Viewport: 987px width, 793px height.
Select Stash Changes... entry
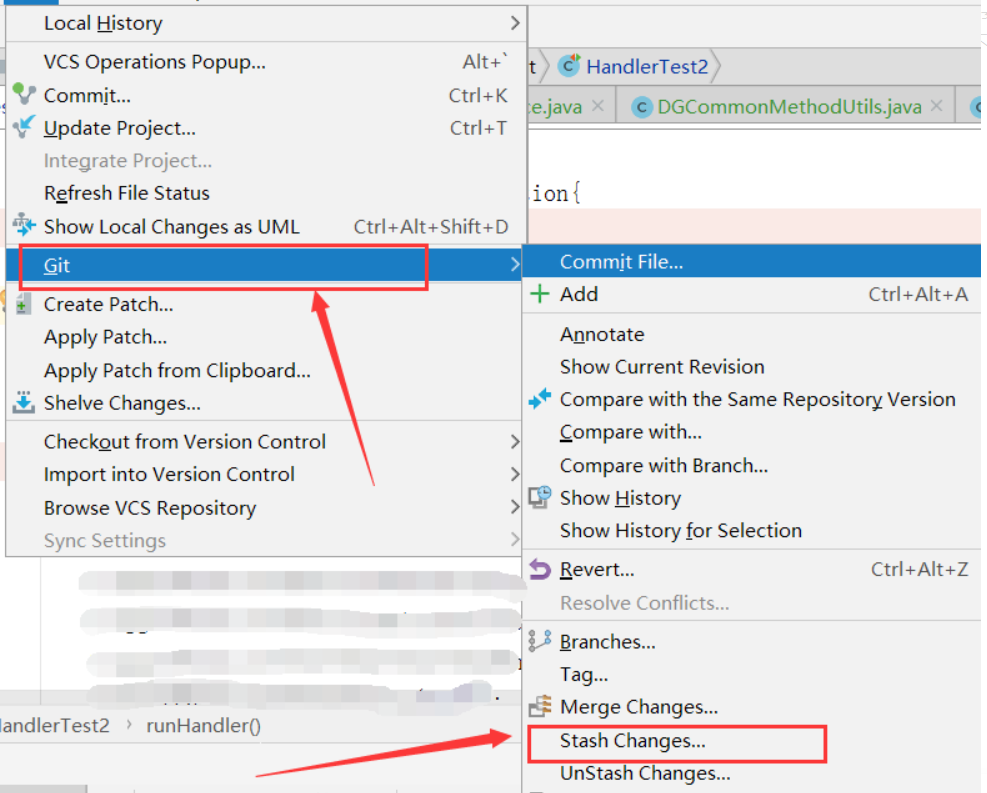coord(752,741)
